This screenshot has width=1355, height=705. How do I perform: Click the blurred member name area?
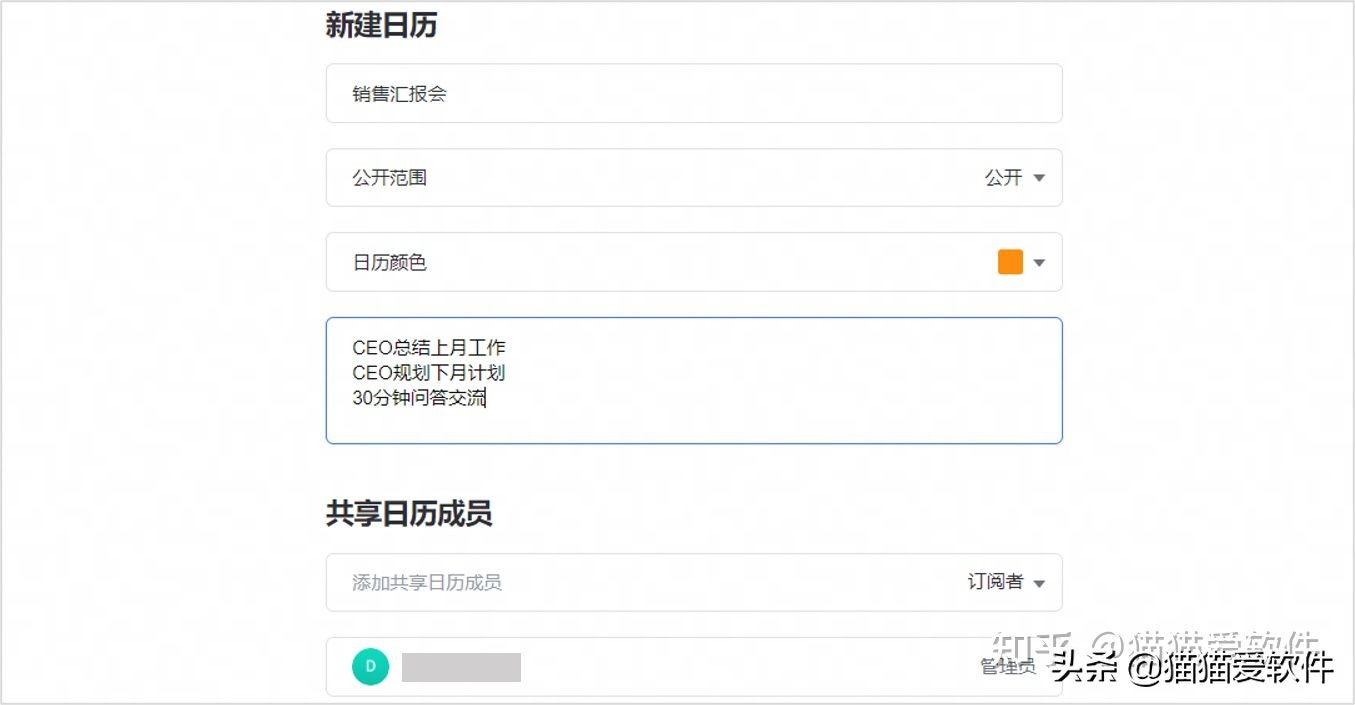[x=460, y=666]
